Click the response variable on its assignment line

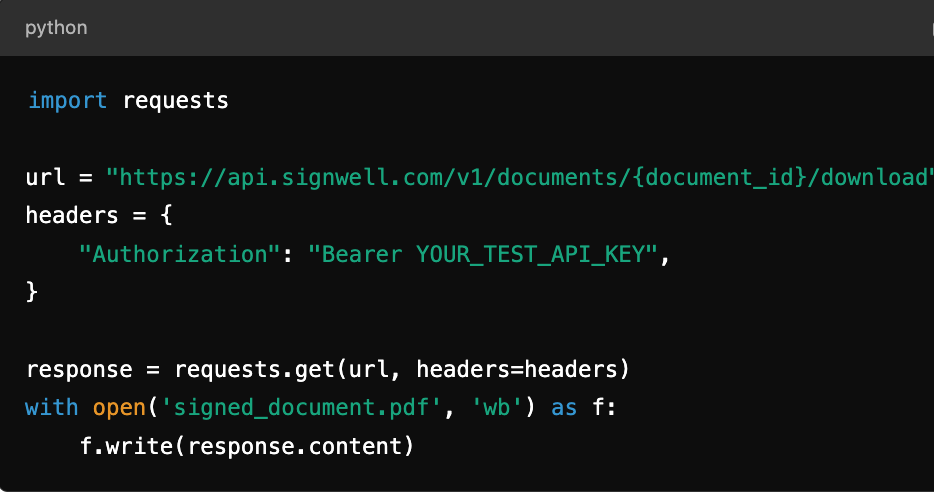[x=79, y=369]
